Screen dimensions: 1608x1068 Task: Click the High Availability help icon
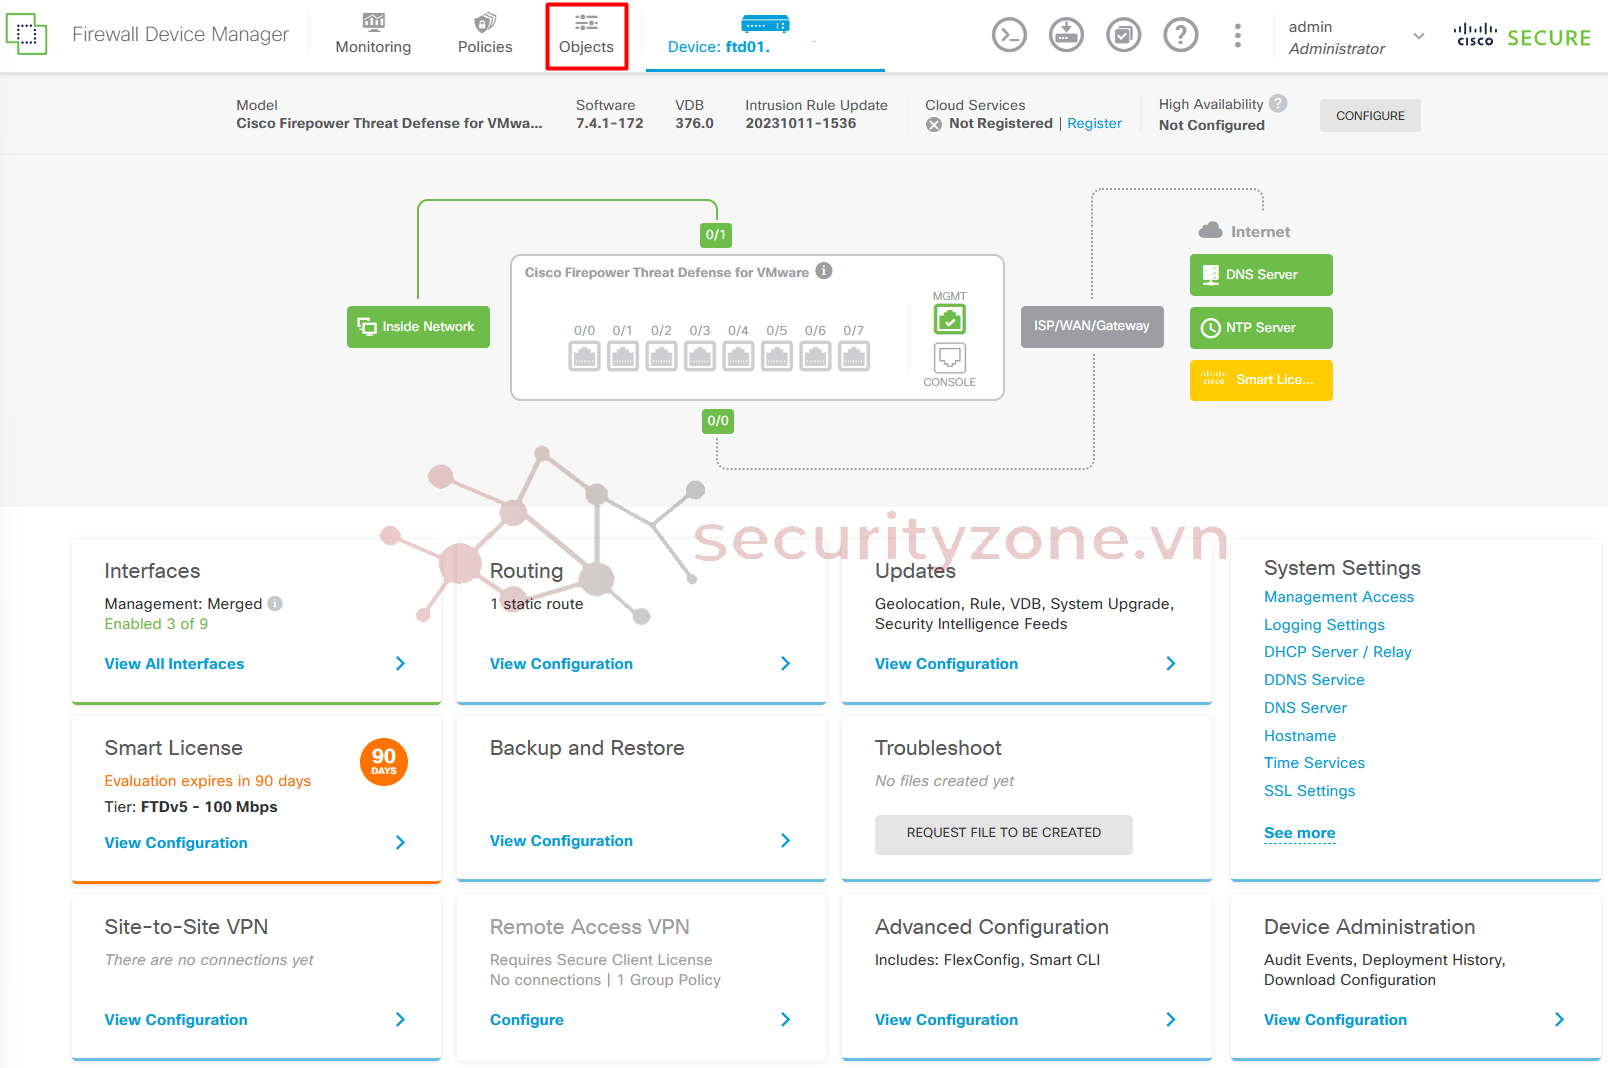(x=1278, y=103)
